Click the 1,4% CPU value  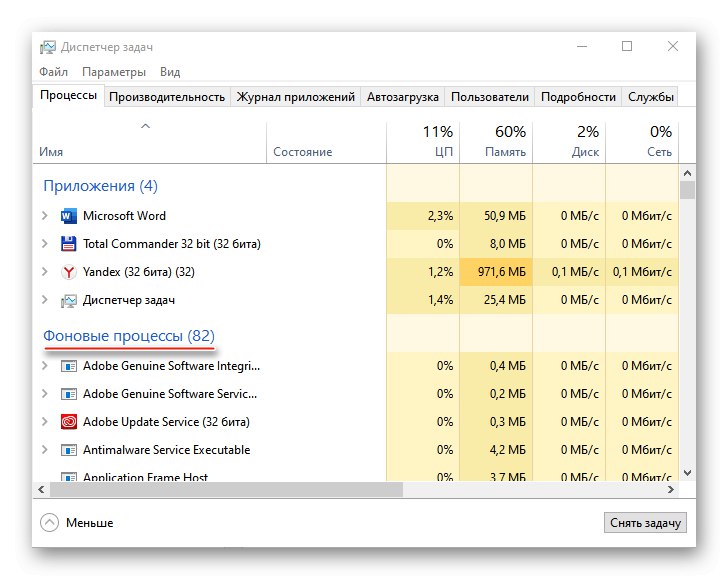(x=440, y=300)
